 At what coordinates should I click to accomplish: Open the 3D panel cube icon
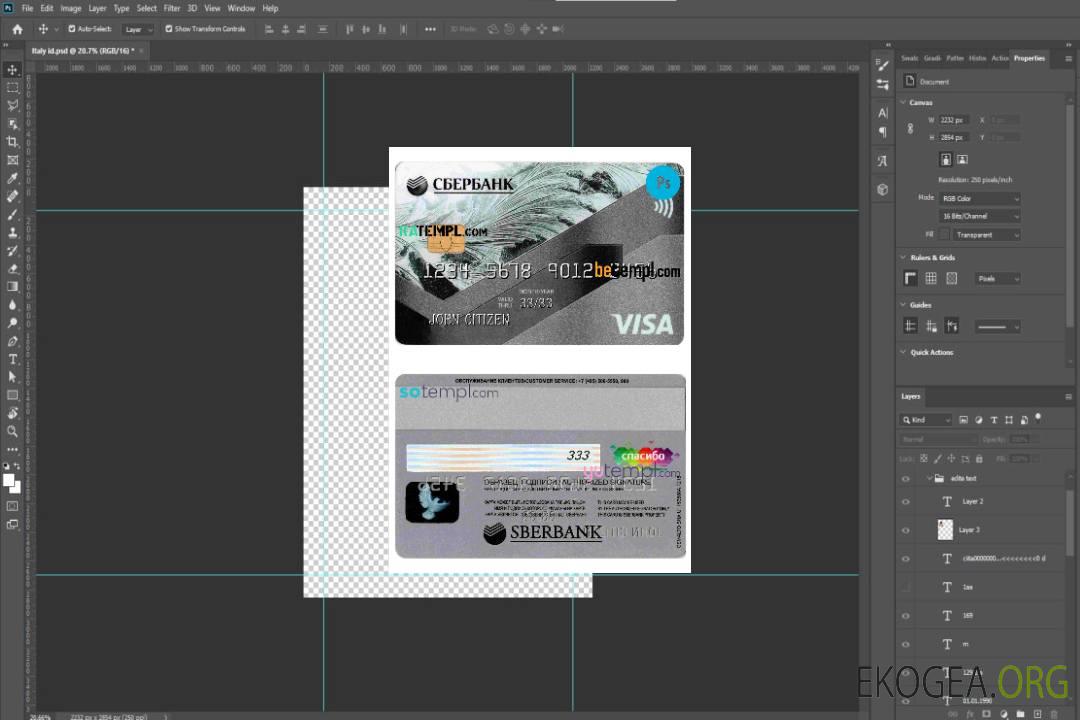pos(883,189)
